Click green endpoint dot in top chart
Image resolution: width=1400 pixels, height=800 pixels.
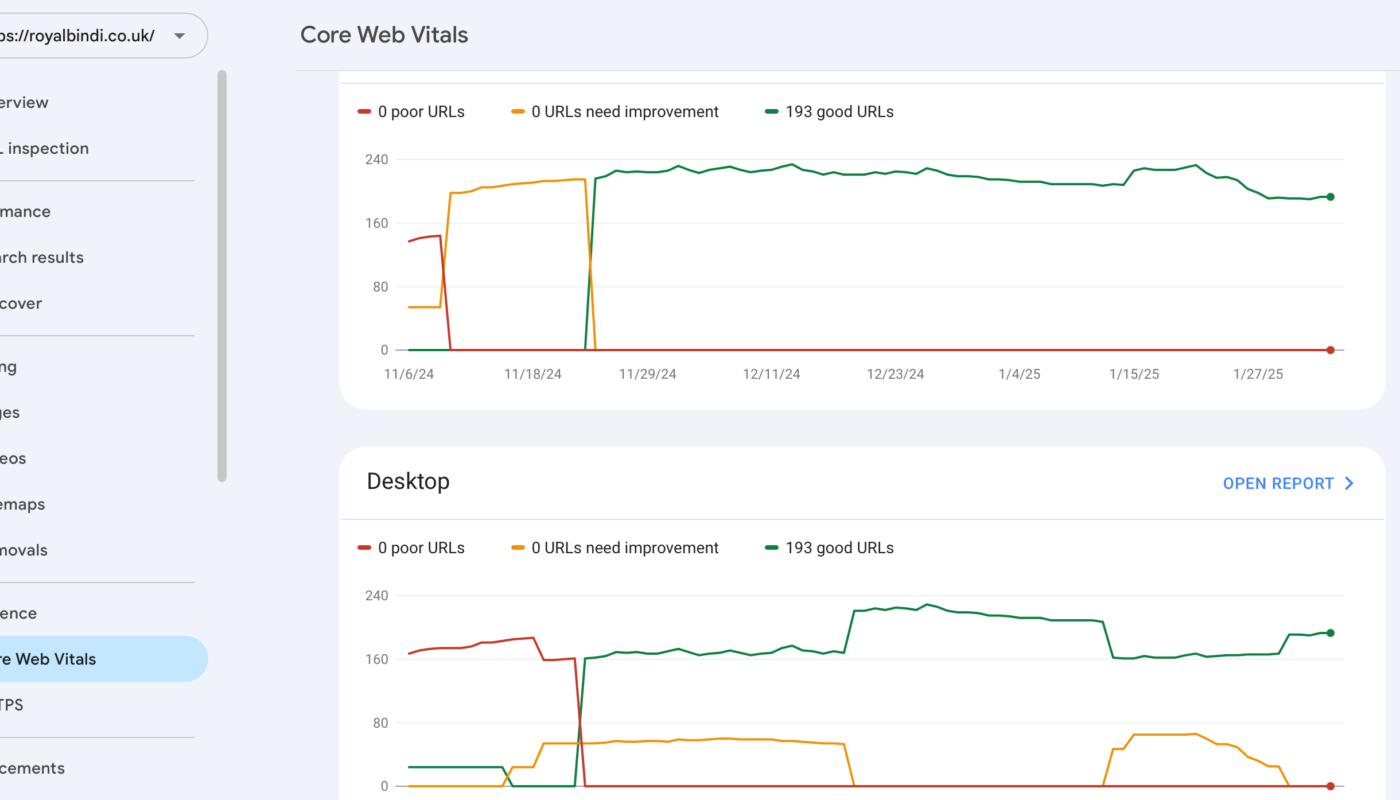click(x=1330, y=197)
